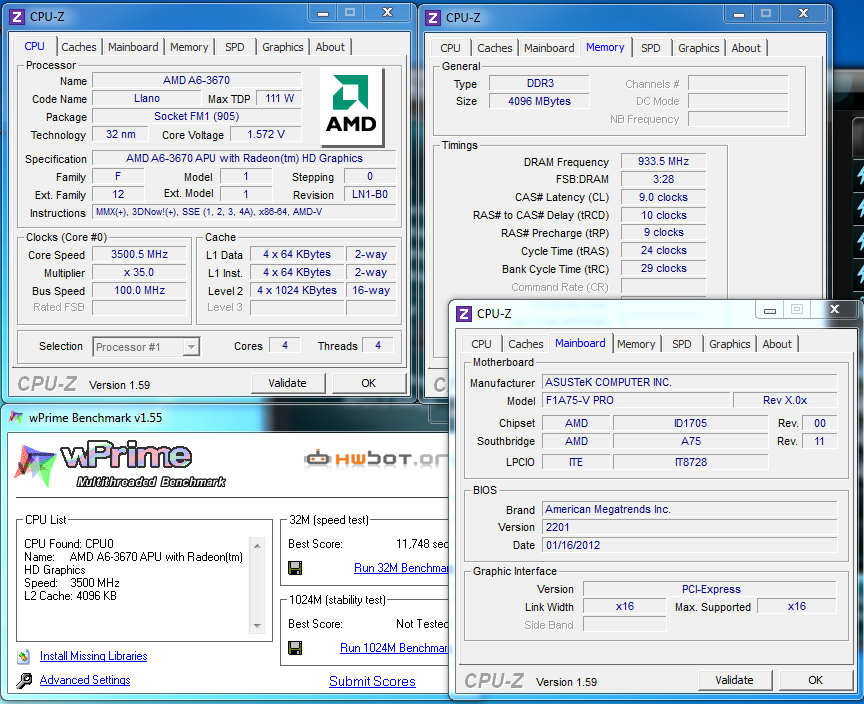Open the About tab in the left CPU-Z window
Viewport: 864px width, 704px height.
tap(330, 47)
